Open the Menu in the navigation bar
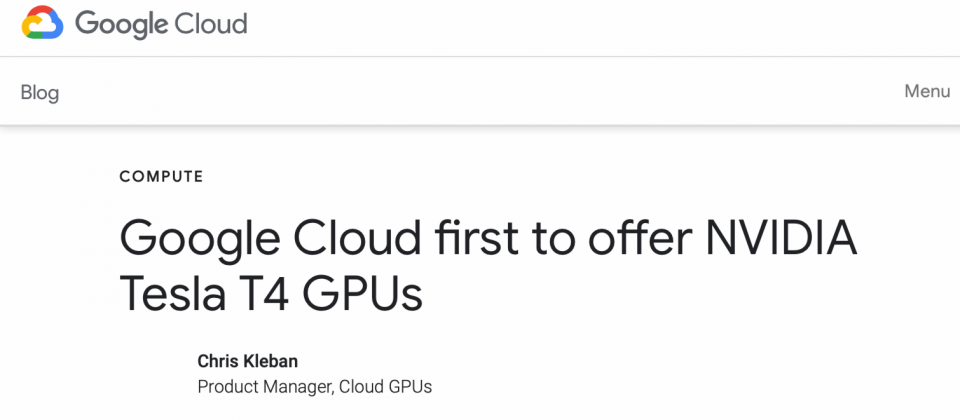Image resolution: width=960 pixels, height=420 pixels. pyautogui.click(x=927, y=91)
